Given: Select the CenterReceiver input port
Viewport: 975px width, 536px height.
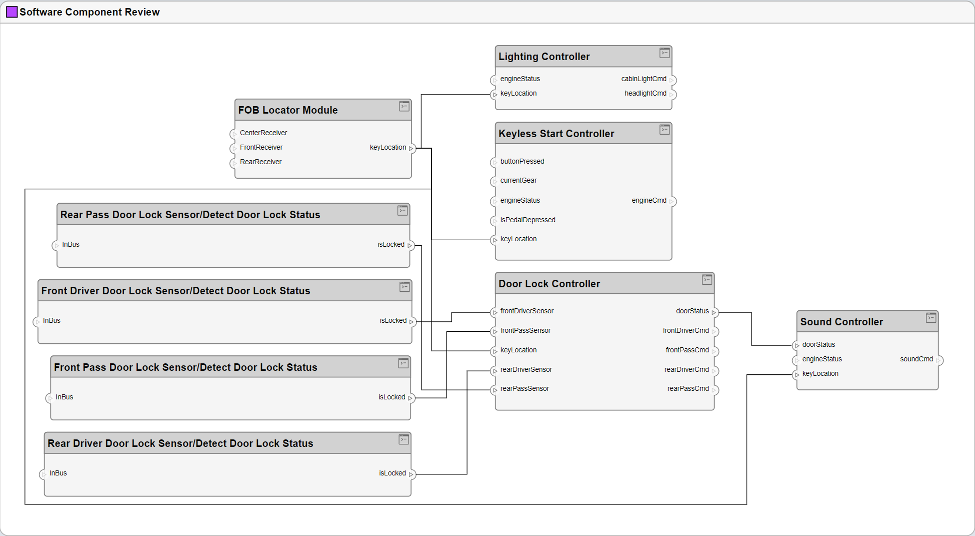Looking at the screenshot, I should click(234, 133).
